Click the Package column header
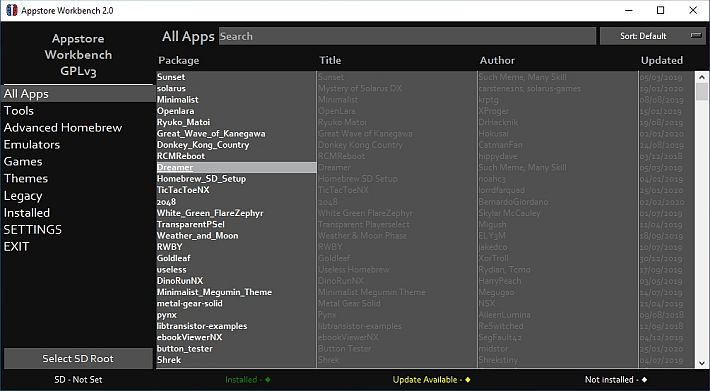 pos(179,60)
